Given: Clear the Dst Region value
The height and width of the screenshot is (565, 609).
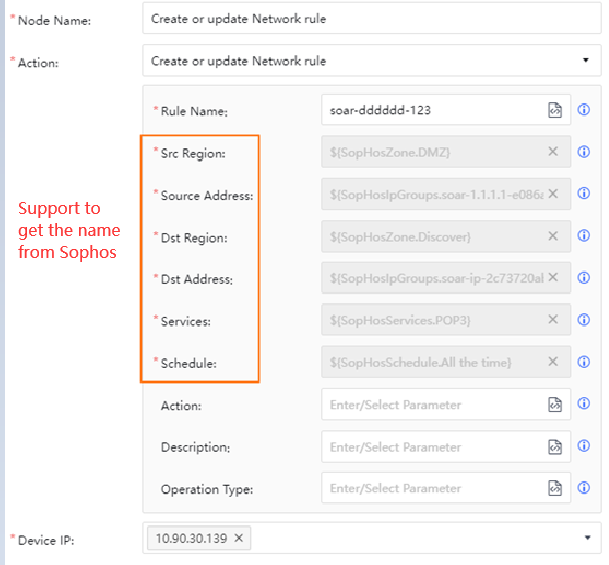Looking at the screenshot, I should (x=553, y=237).
